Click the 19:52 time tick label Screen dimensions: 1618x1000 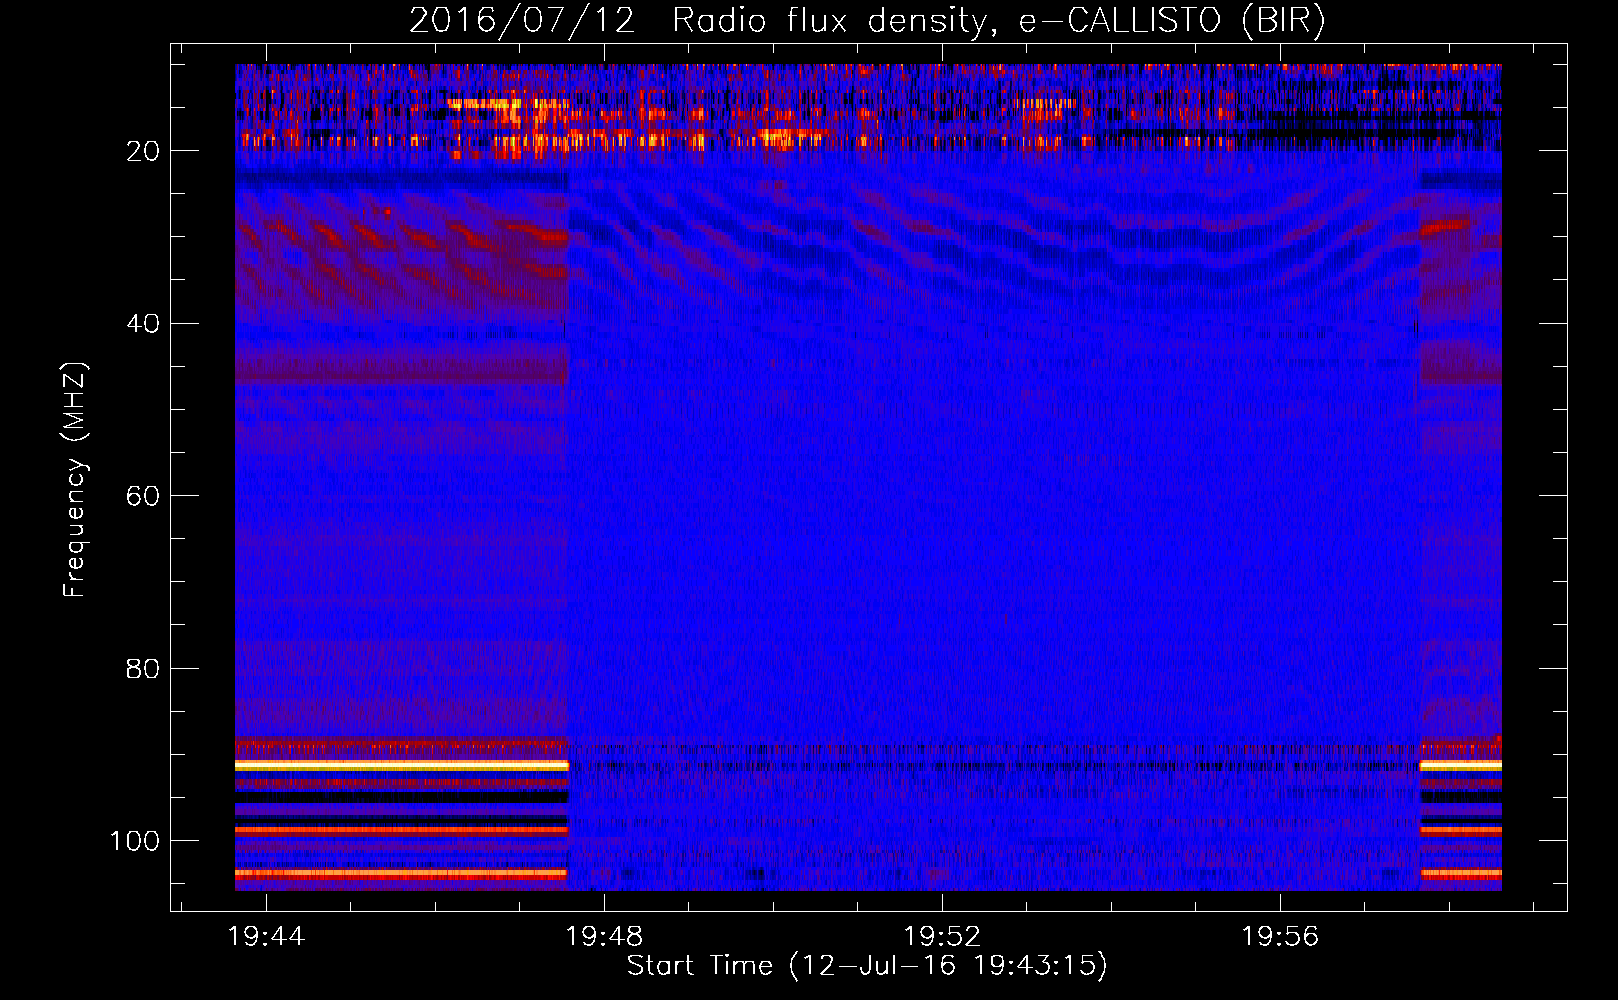942,937
